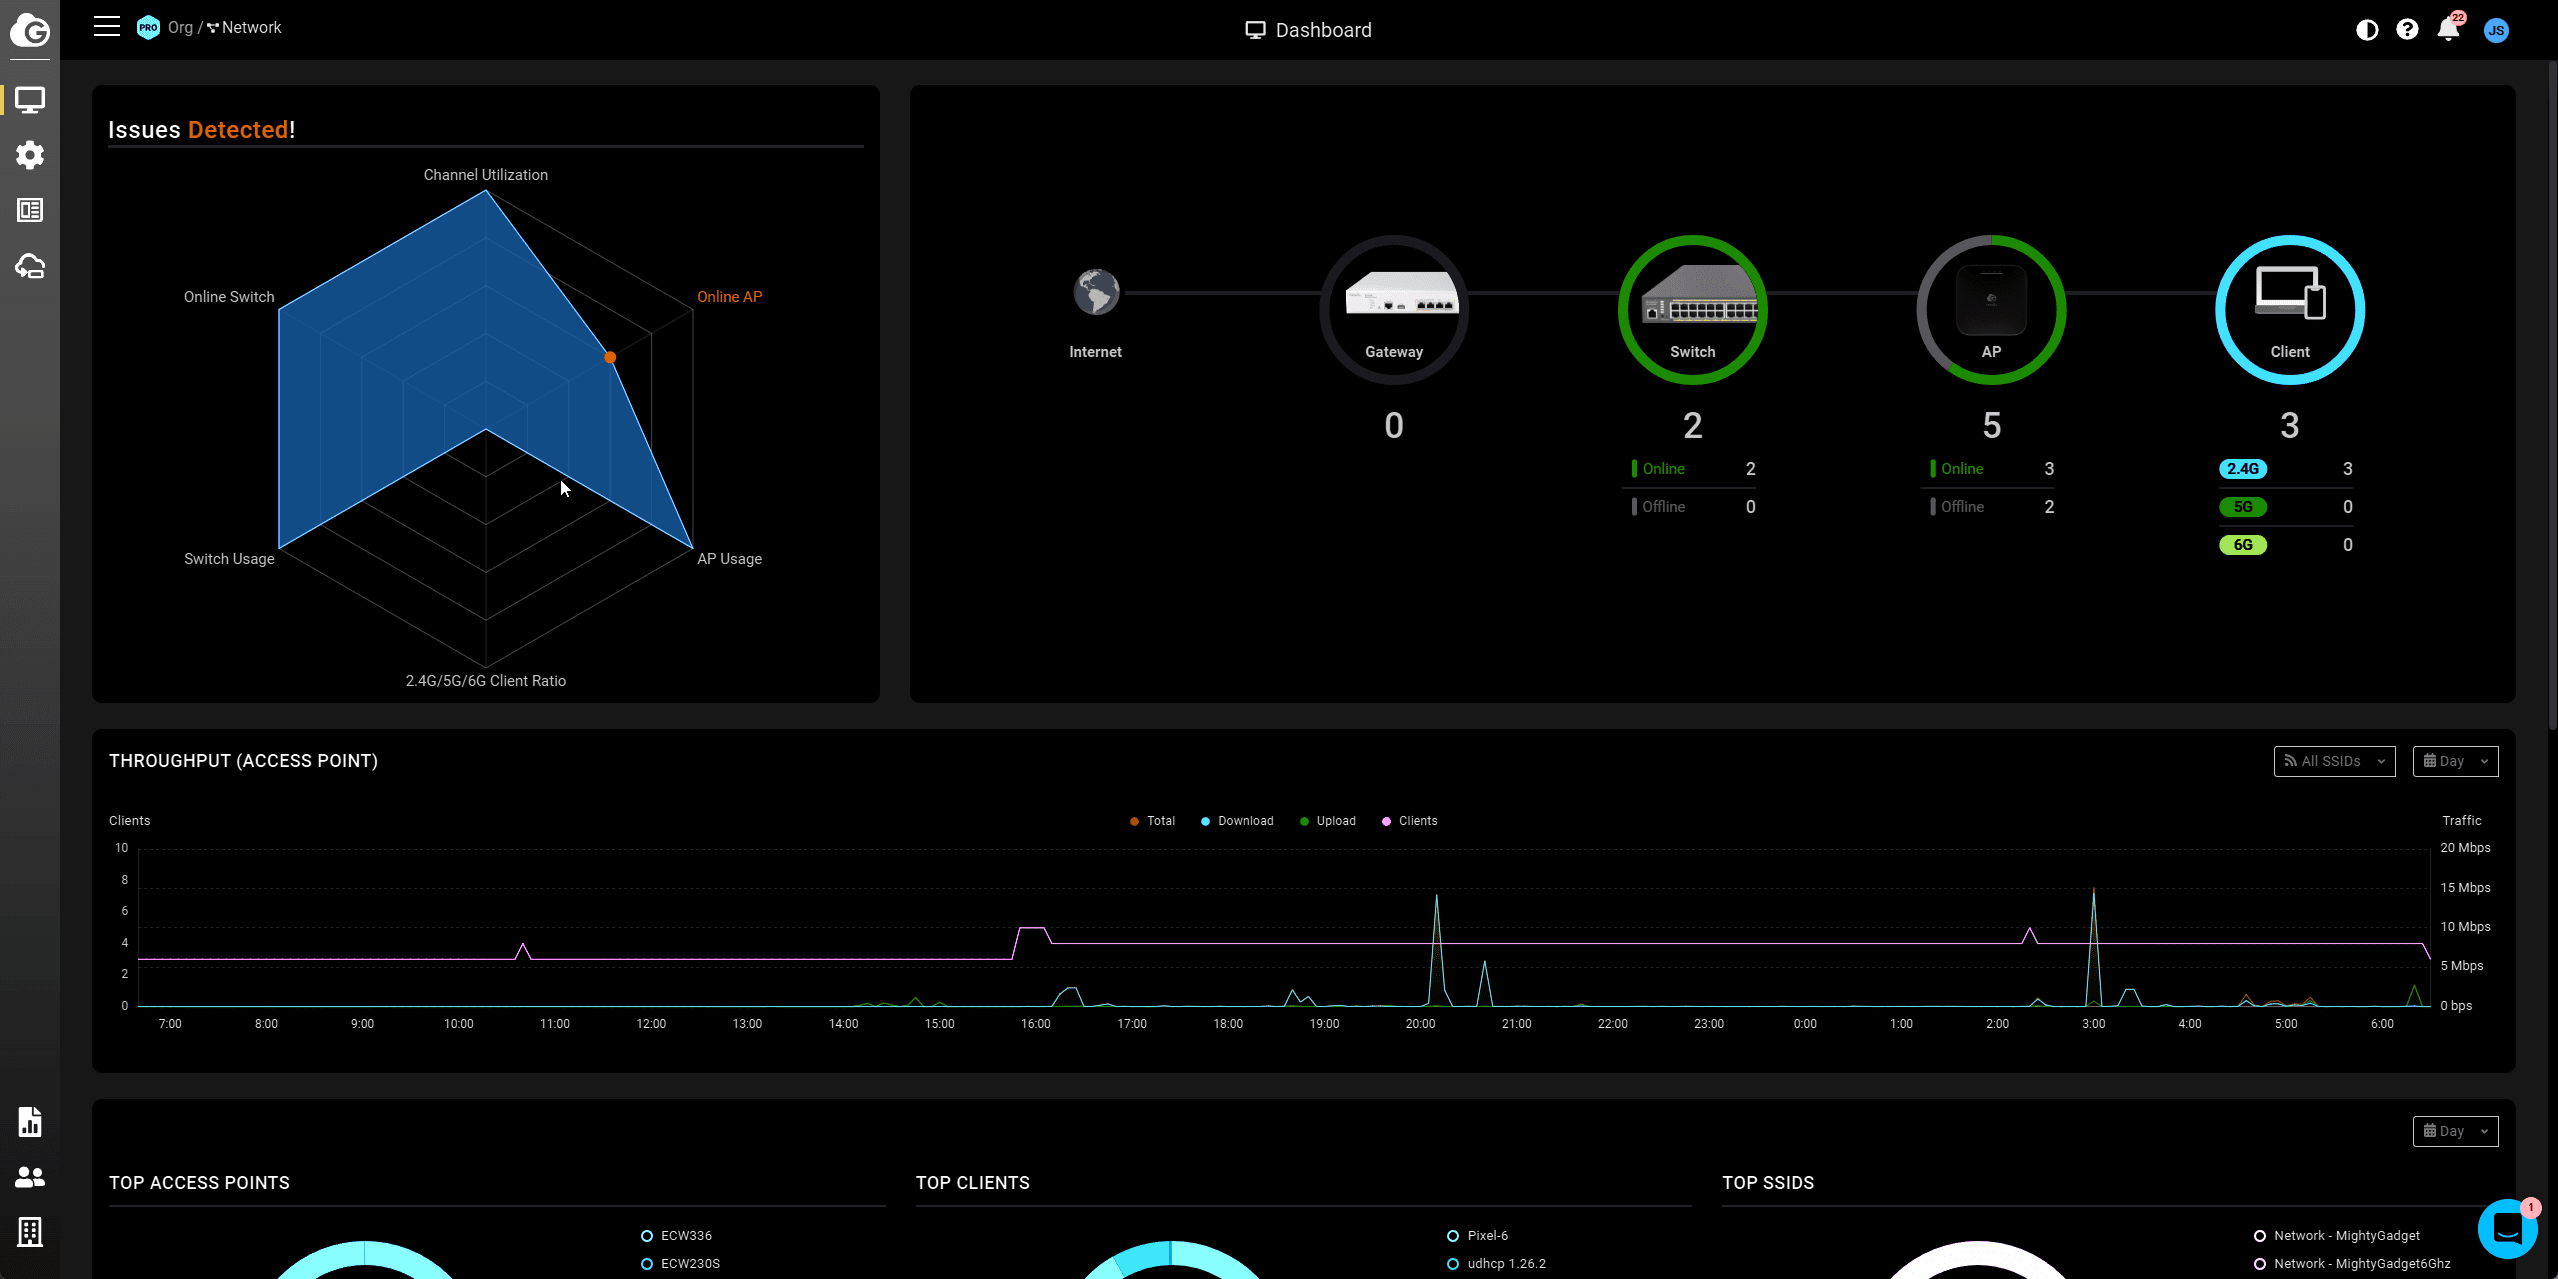
Task: Open the Day dropdown above Top SSIDs
Action: coord(2455,1131)
